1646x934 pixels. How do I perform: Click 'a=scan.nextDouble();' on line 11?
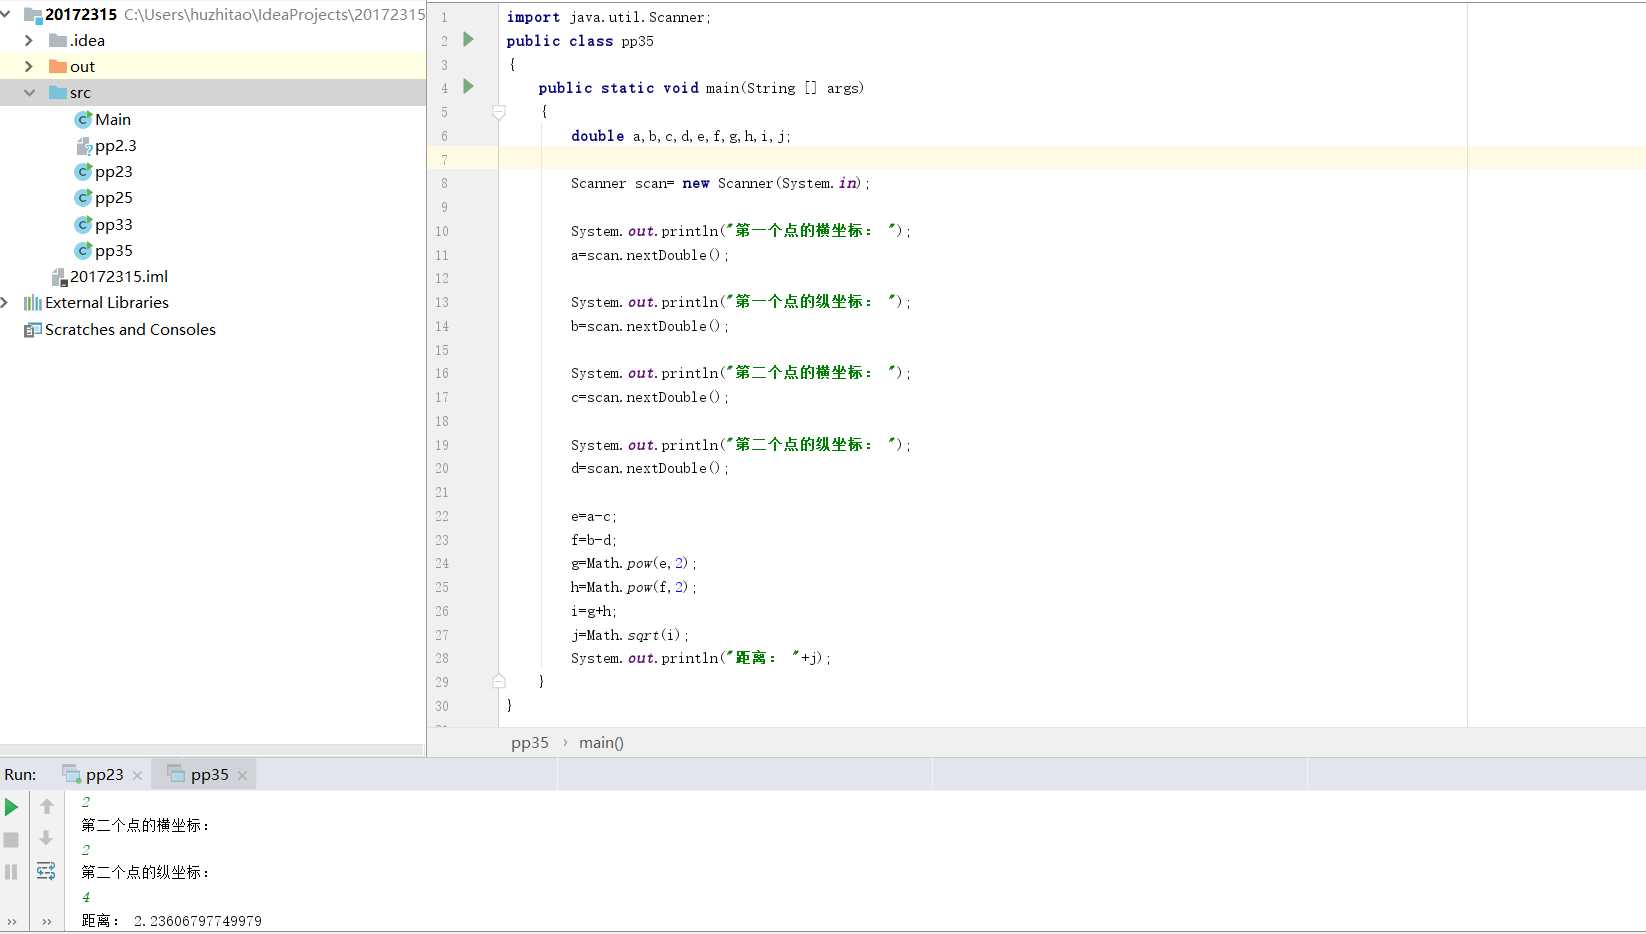click(x=650, y=255)
